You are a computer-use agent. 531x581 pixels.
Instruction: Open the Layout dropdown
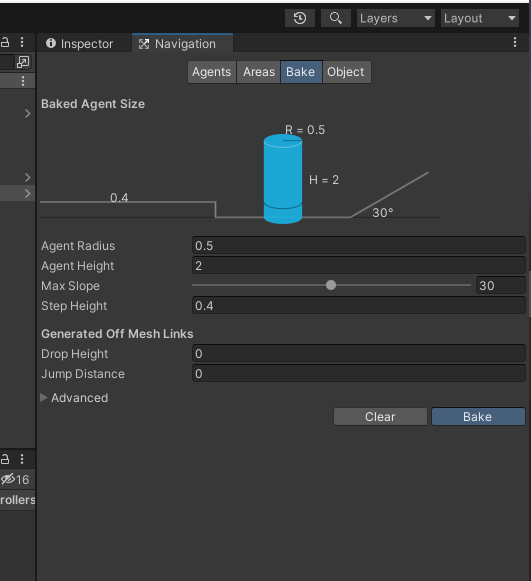[480, 18]
